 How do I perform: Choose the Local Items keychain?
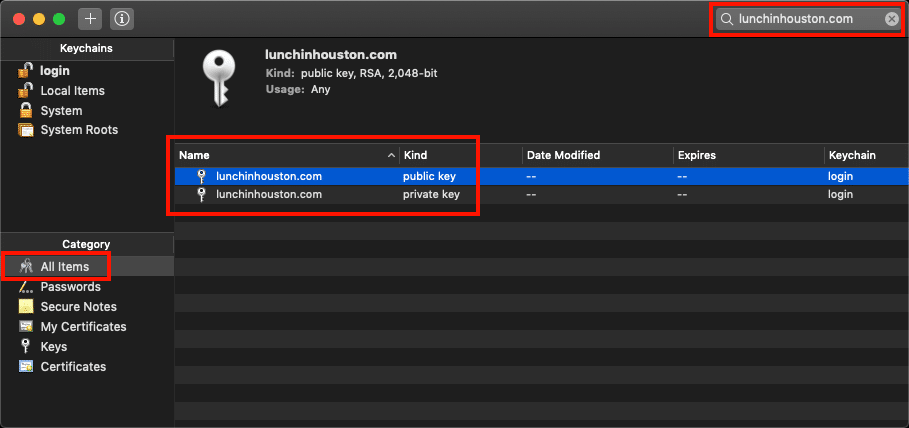72,90
